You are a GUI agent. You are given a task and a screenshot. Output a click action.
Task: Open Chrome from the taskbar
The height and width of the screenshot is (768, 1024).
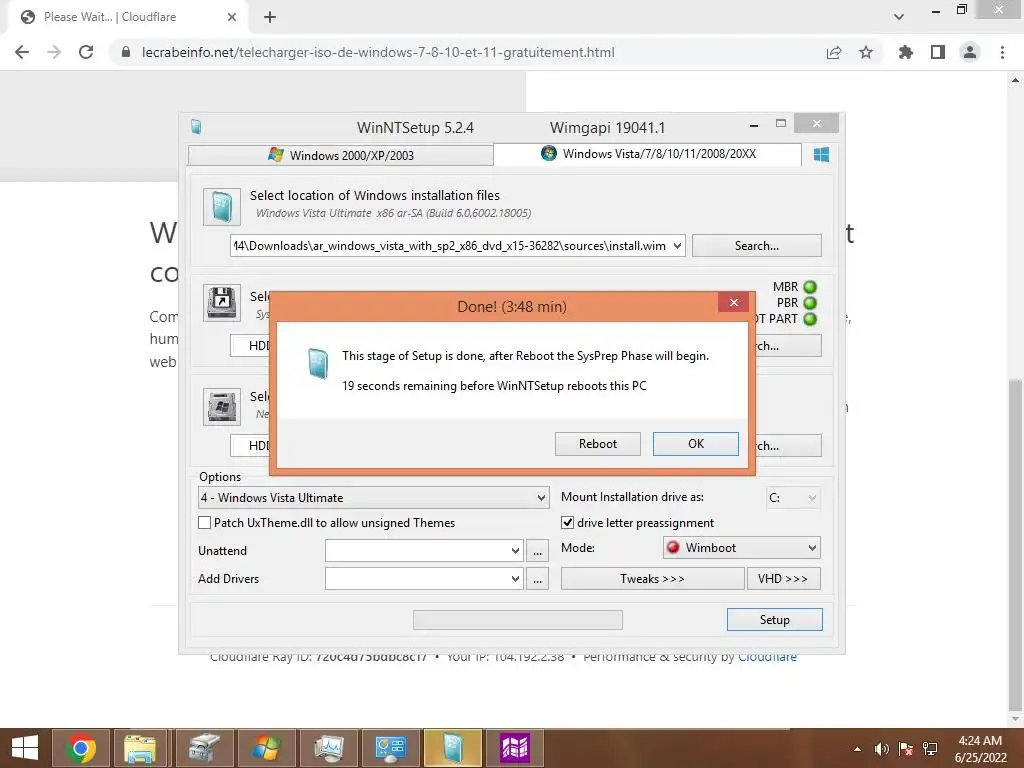[80, 748]
